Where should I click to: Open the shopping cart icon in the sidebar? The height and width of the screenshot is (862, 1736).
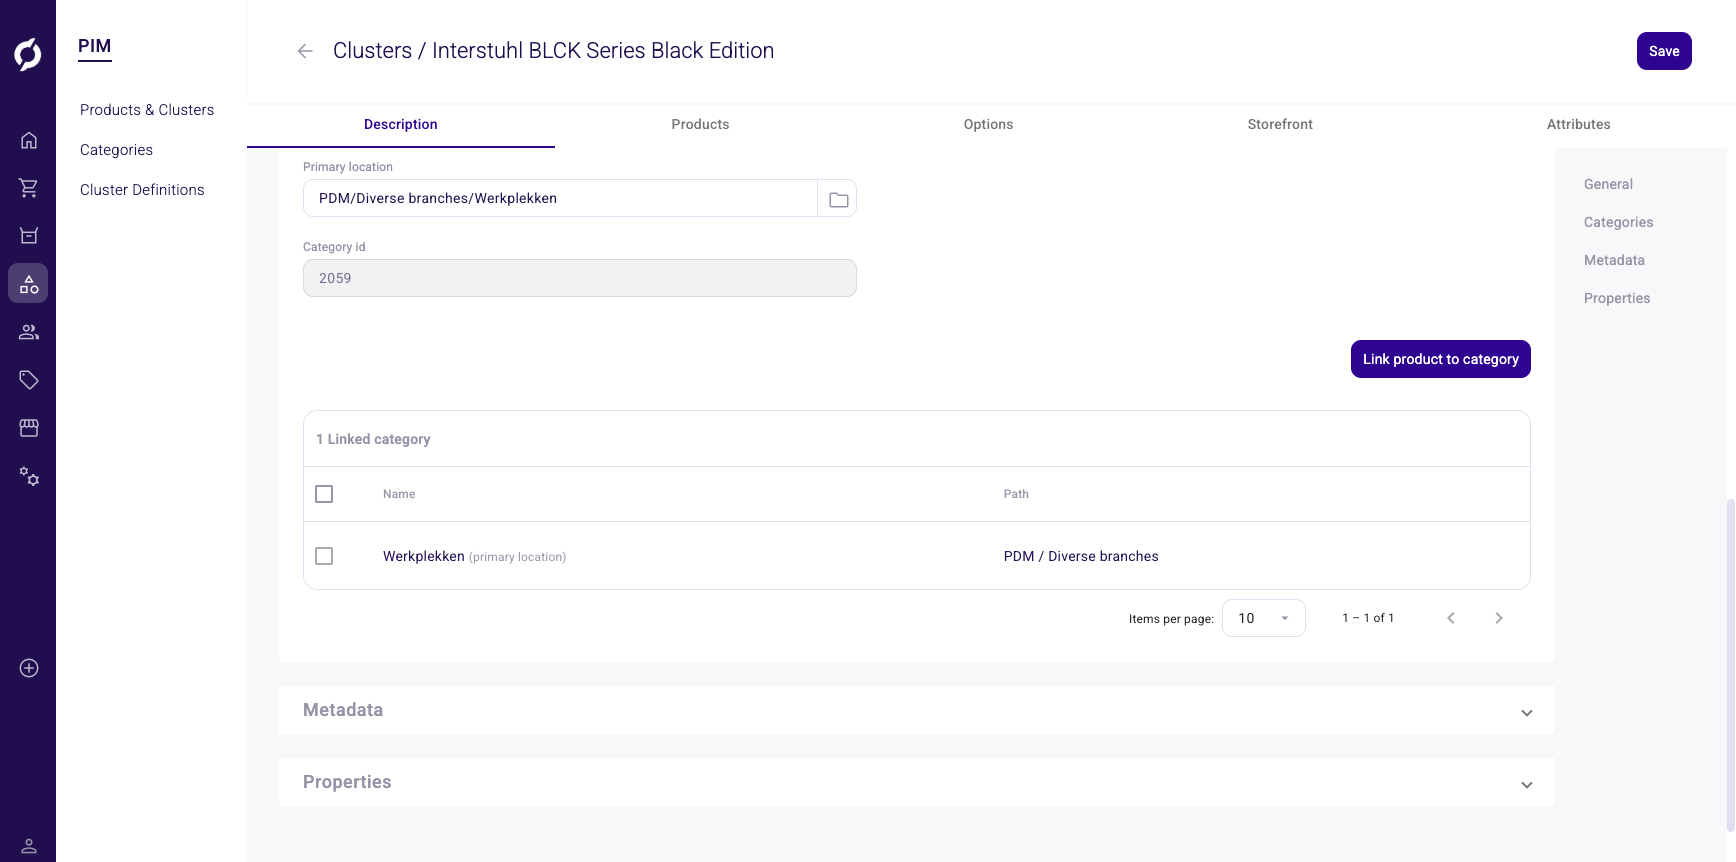coord(29,188)
